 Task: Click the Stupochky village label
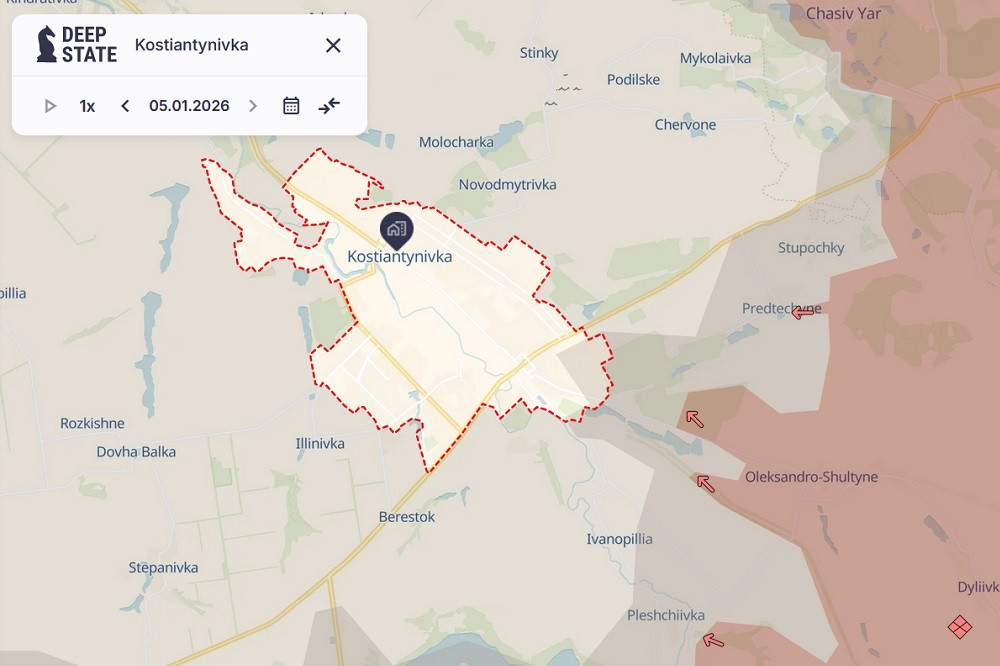click(x=811, y=248)
